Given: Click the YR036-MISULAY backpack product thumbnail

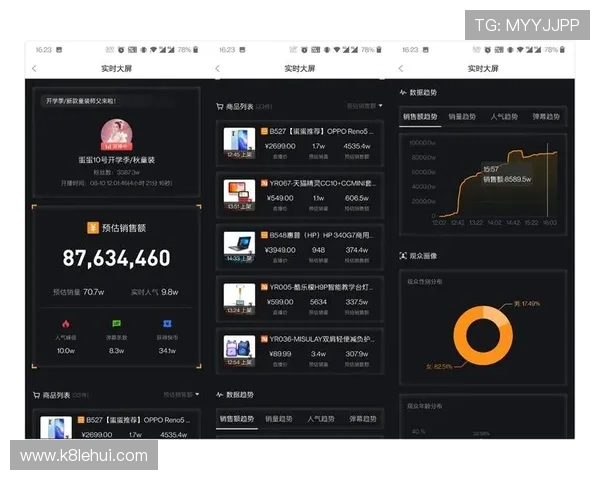Looking at the screenshot, I should click(239, 347).
